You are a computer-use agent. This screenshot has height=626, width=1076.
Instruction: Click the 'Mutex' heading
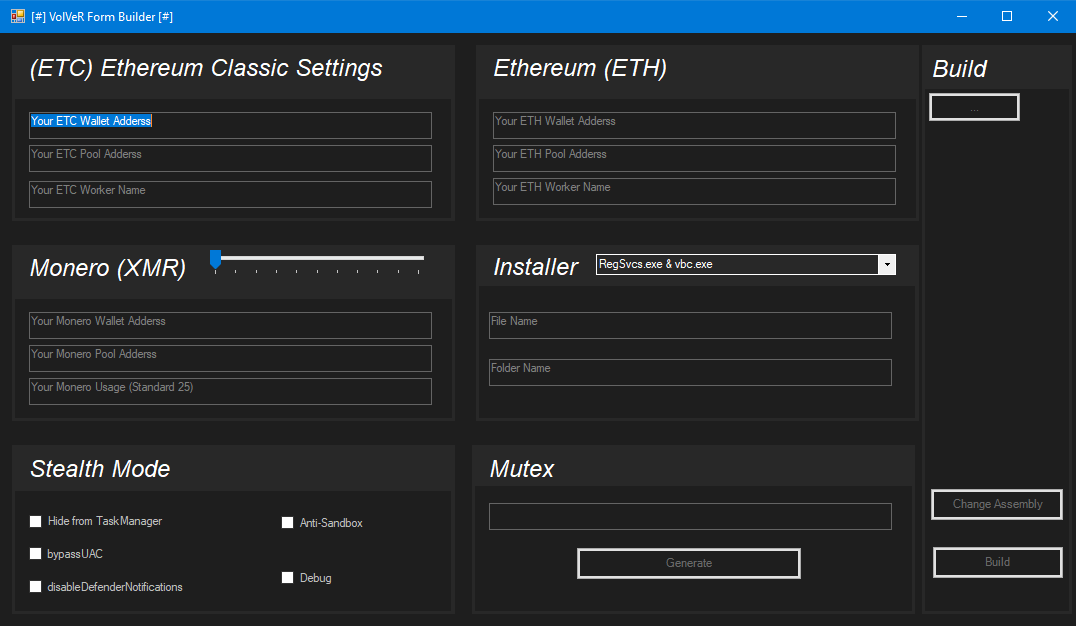click(x=522, y=469)
